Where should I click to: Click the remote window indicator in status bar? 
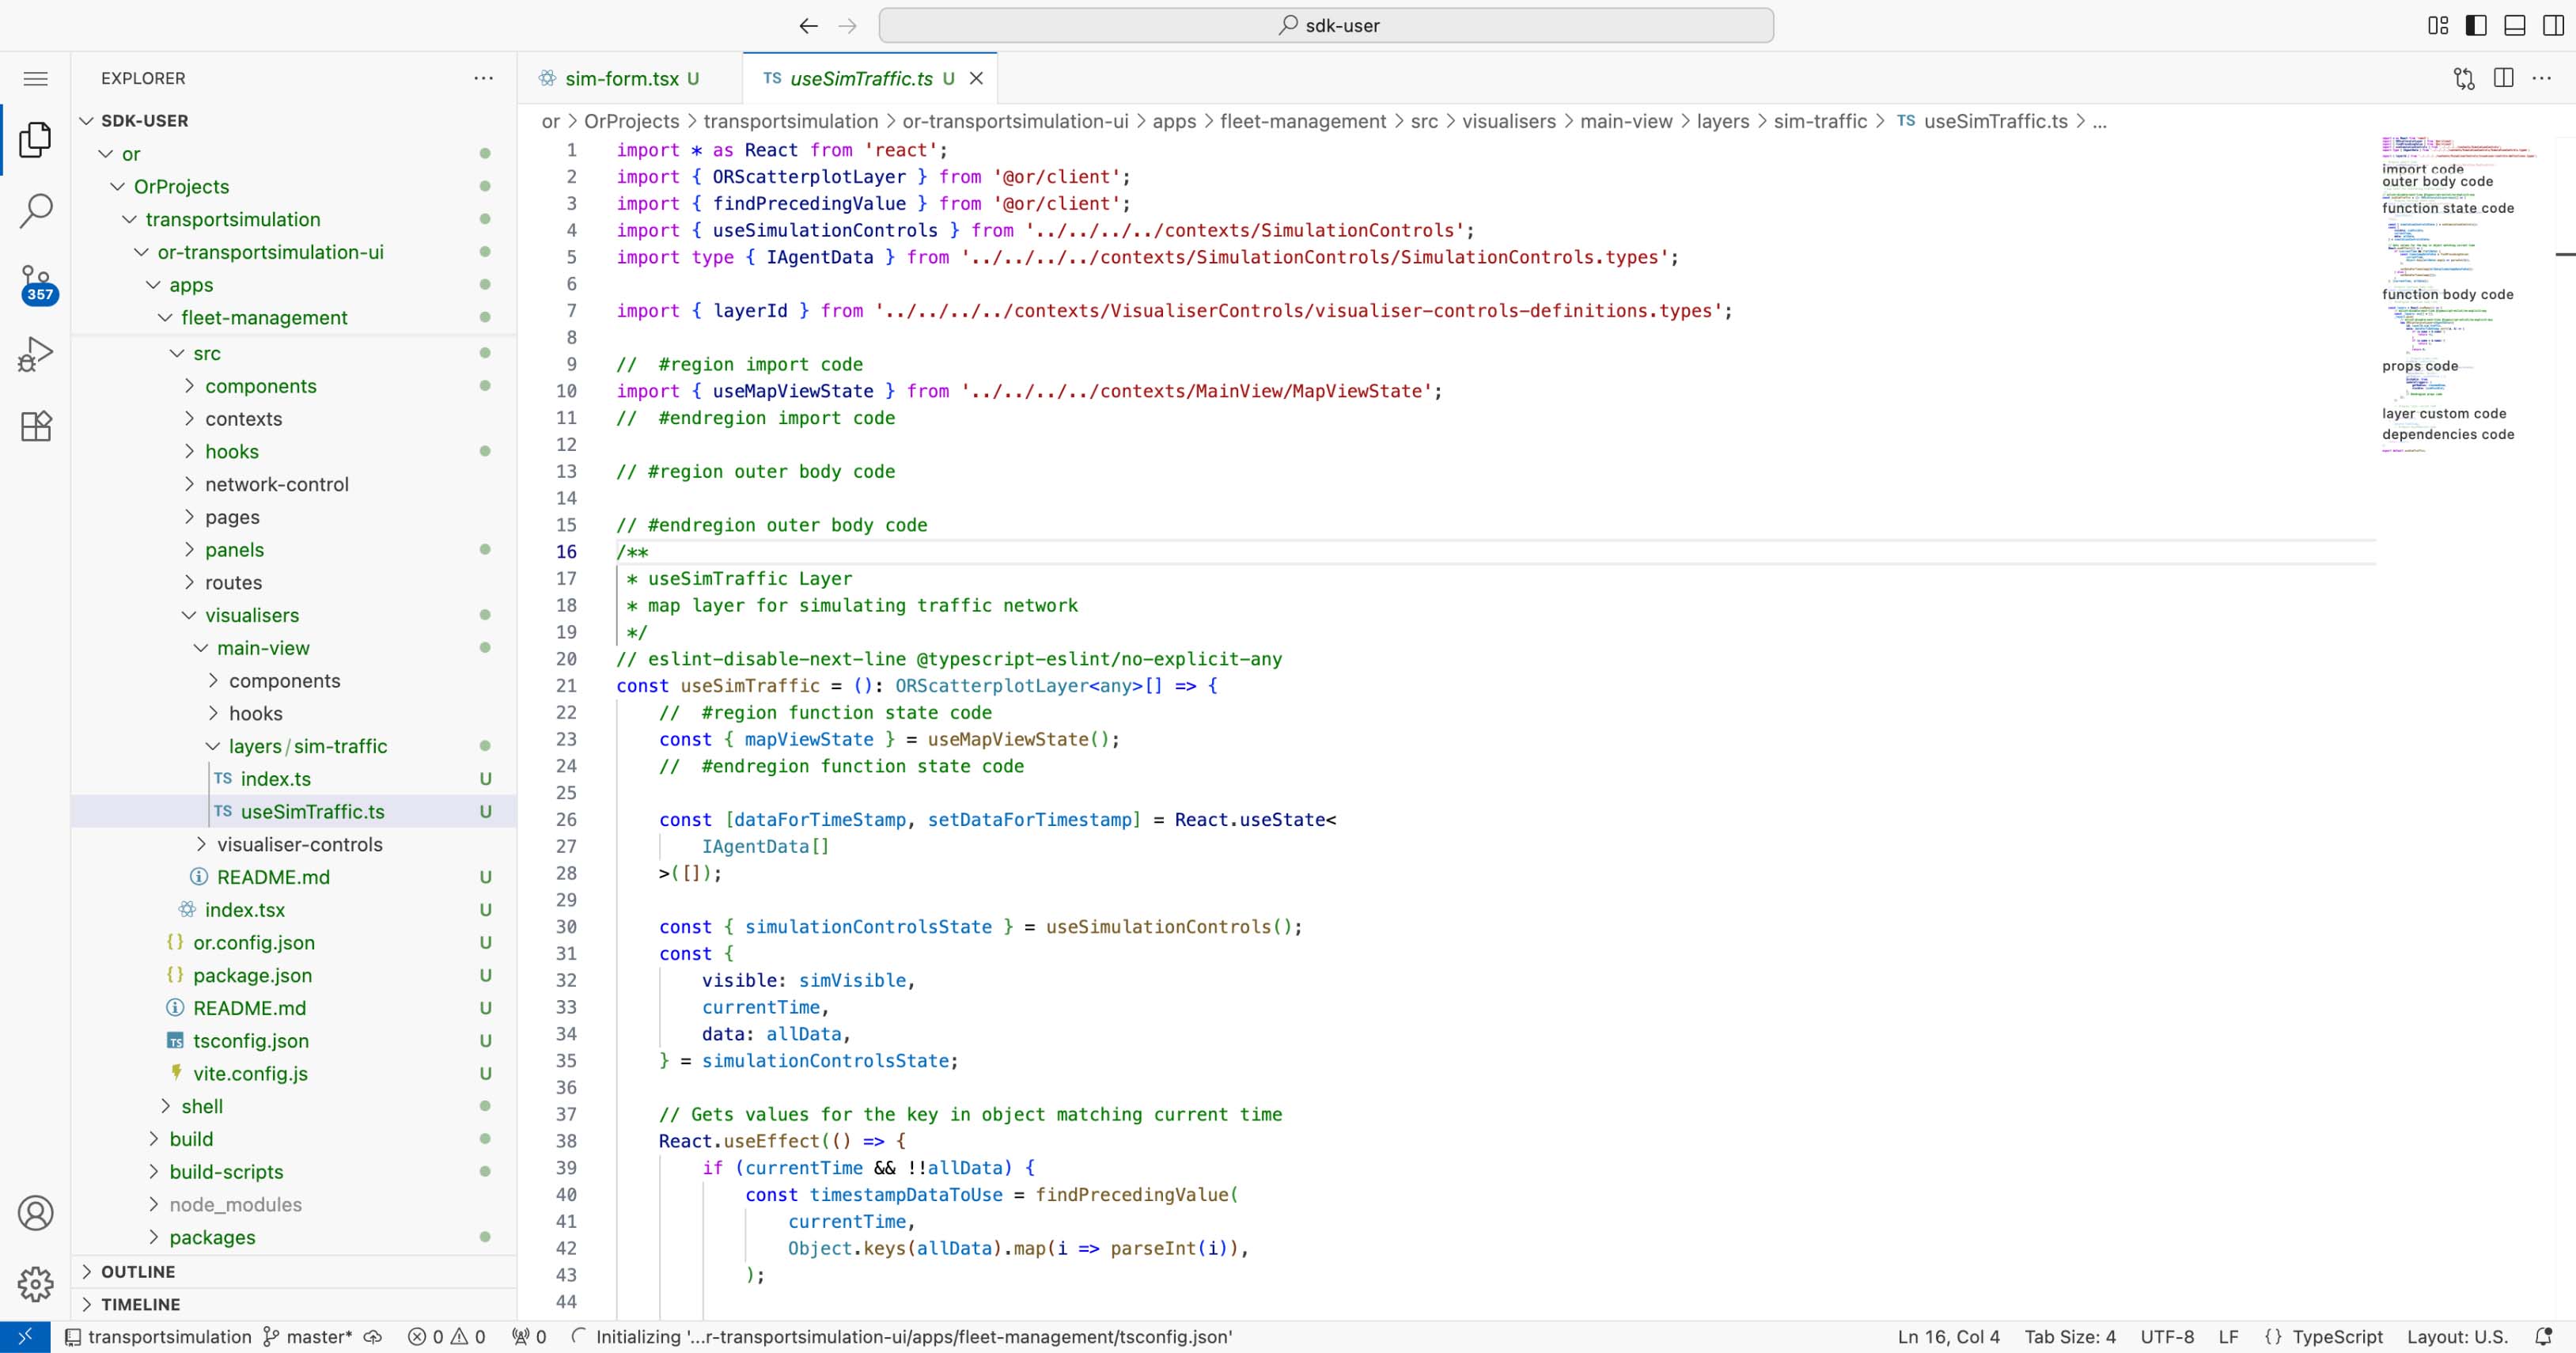tap(25, 1337)
